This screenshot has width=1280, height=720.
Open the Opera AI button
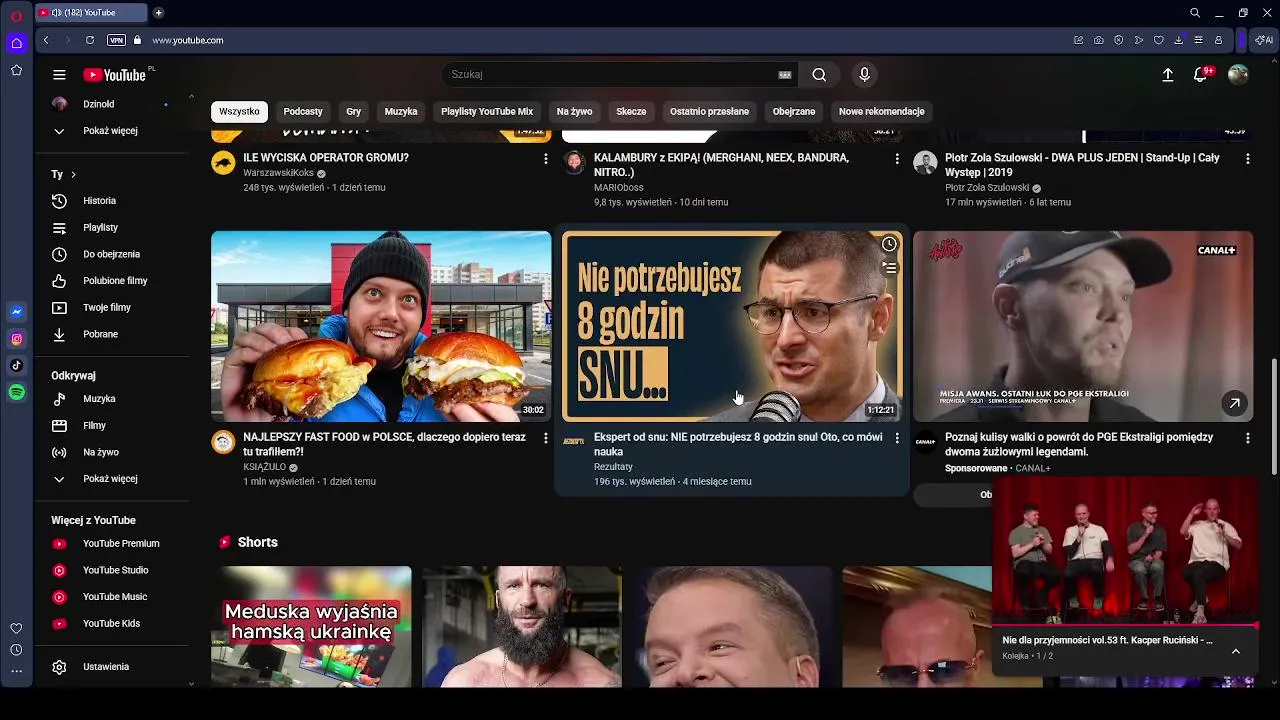1264,40
